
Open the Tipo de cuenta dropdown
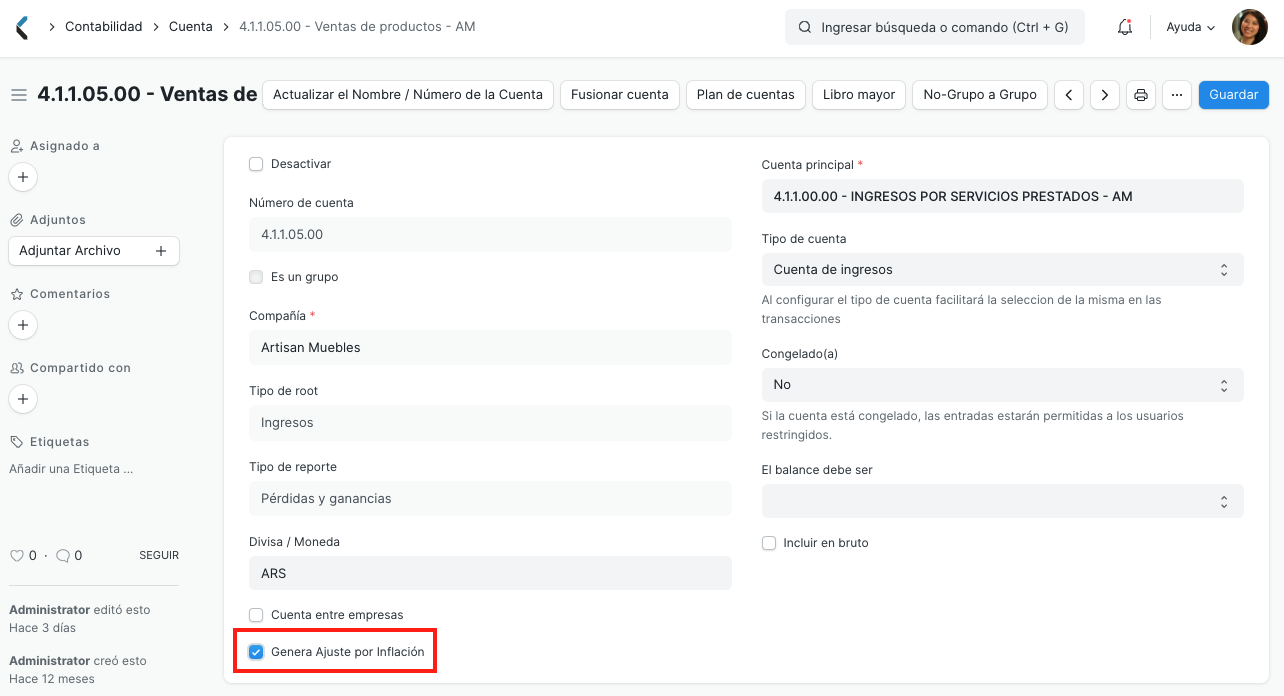tap(1002, 270)
